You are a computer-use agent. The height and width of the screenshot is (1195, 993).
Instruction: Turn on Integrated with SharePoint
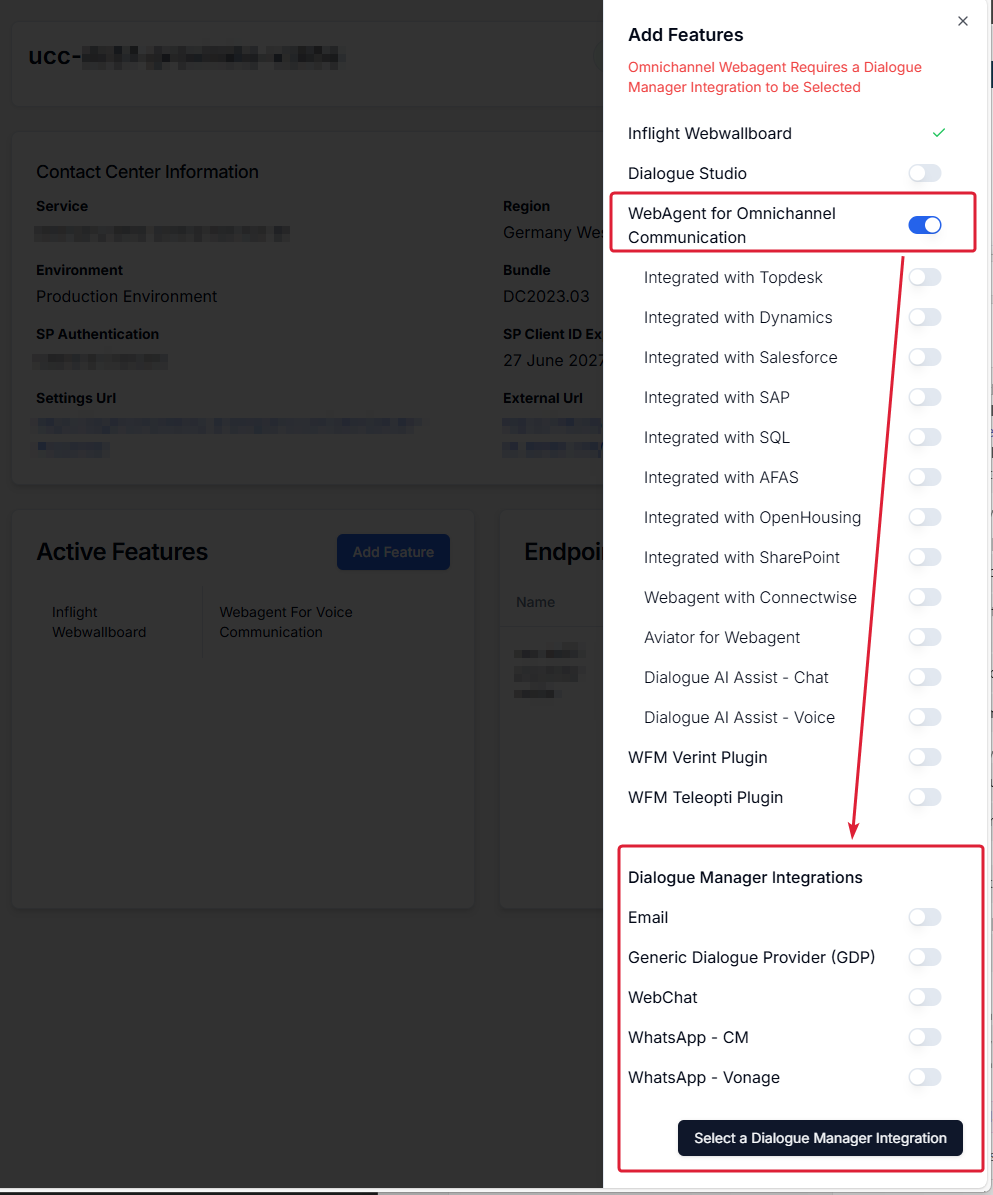click(x=924, y=557)
